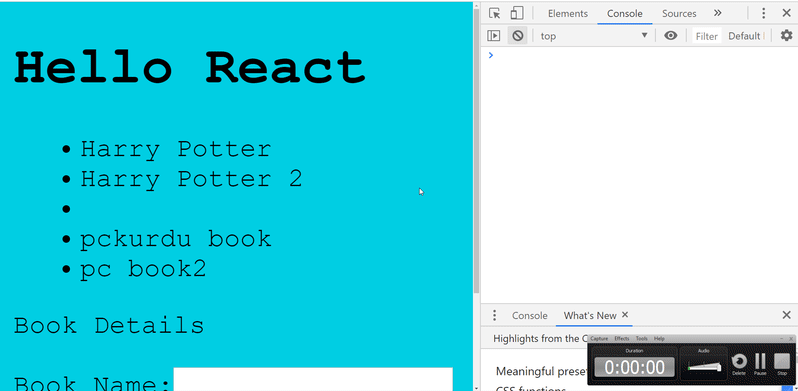
Task: Clear console with the ban icon
Action: [518, 36]
